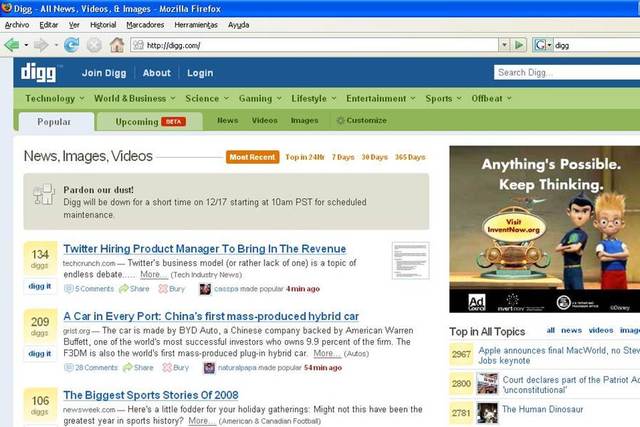Open the Archivo menu
This screenshot has height=427, width=640.
17,25
